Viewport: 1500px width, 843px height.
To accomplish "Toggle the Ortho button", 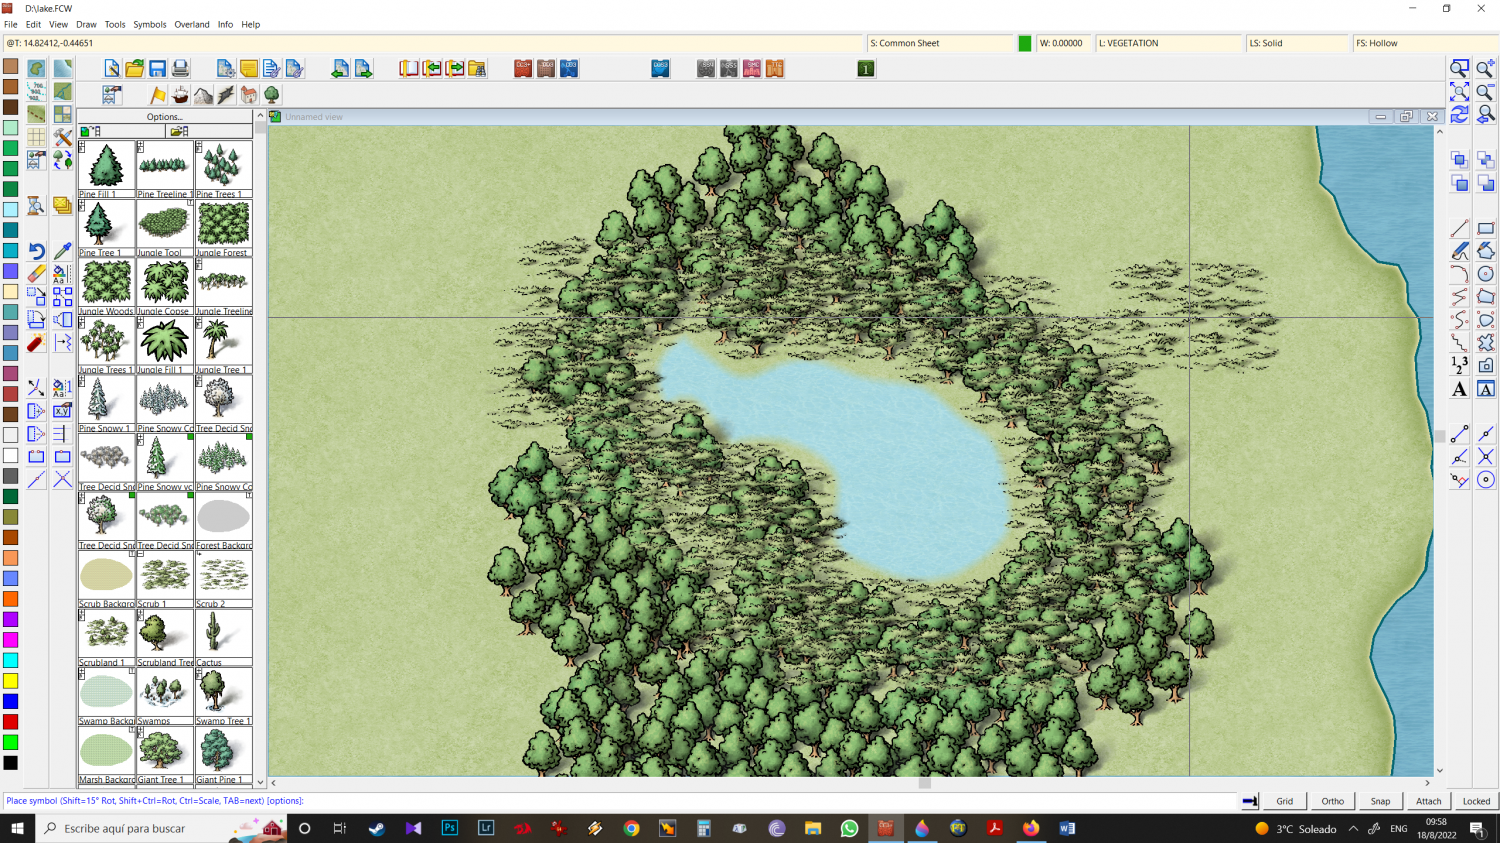I will (x=1333, y=801).
